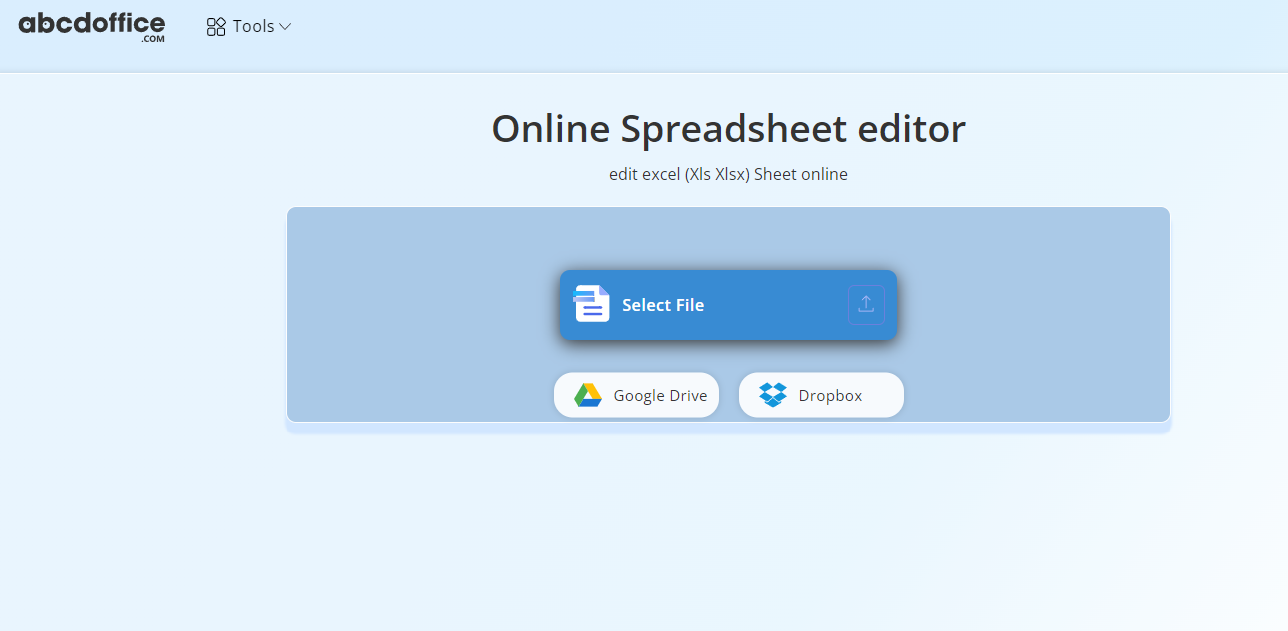Expand the Tools dropdown chevron
1288x631 pixels.
[x=285, y=27]
